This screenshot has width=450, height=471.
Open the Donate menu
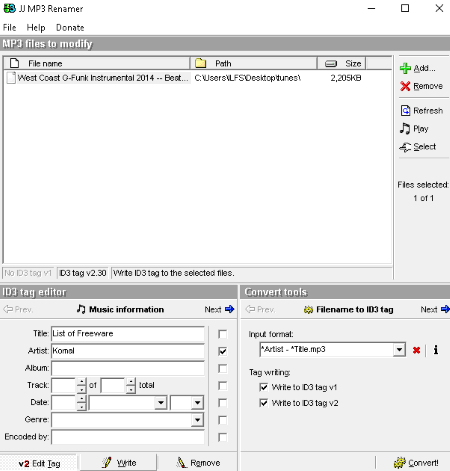click(x=70, y=27)
